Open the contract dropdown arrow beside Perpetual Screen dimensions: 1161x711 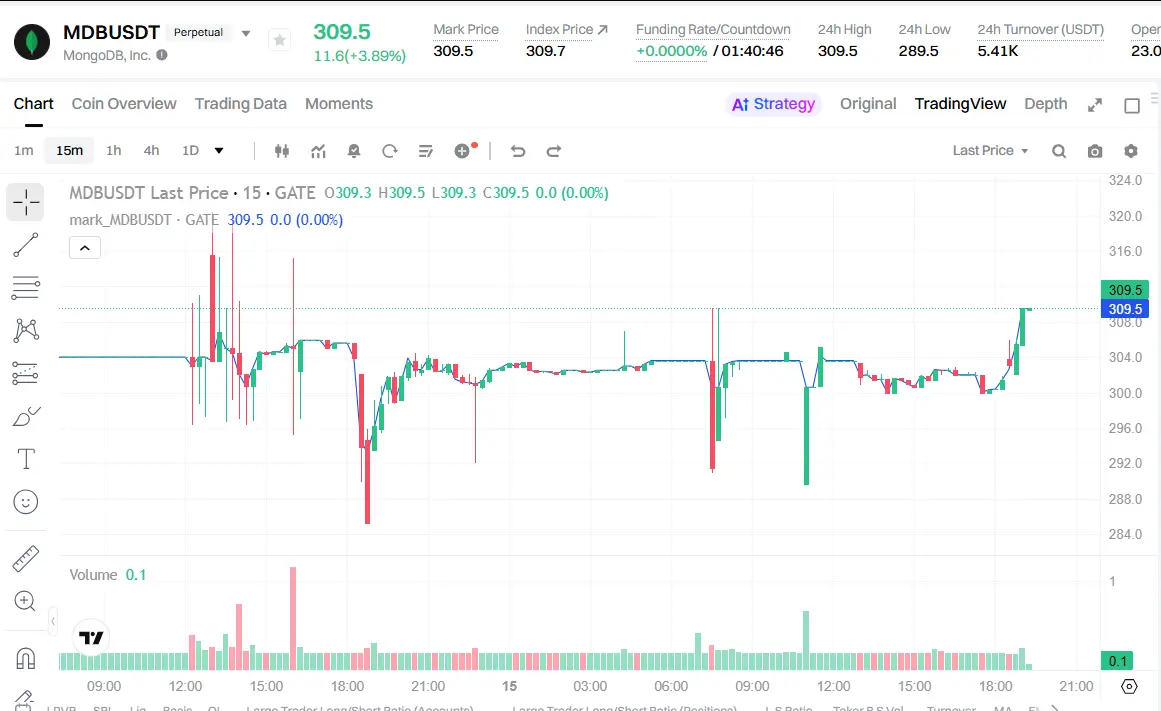pyautogui.click(x=246, y=33)
